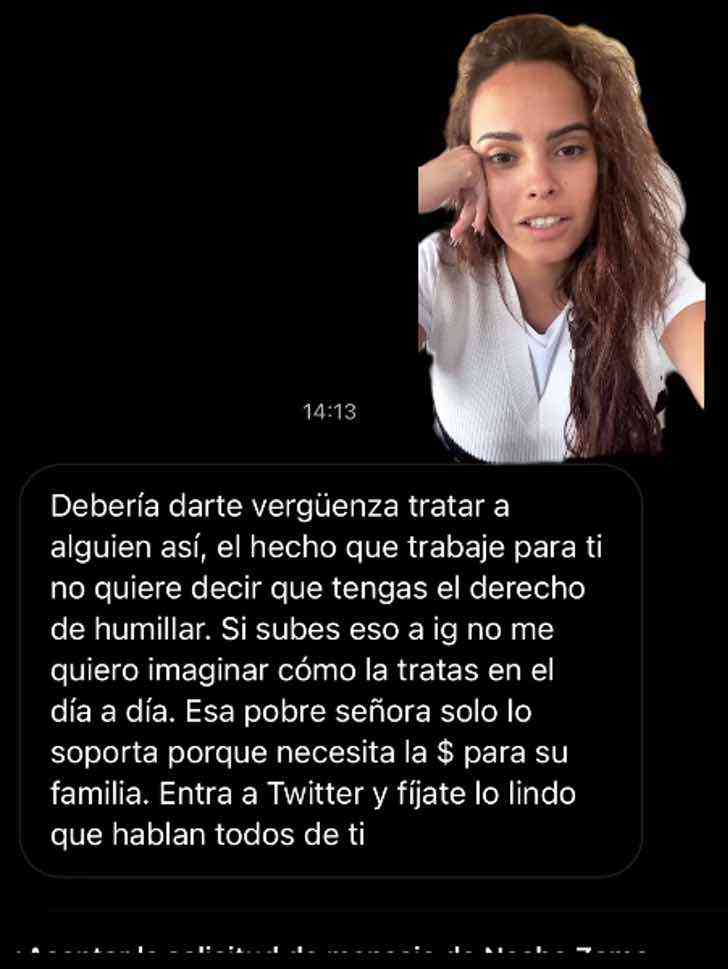This screenshot has height=969, width=728.
Task: Tap the word imaginar in the message
Action: [208, 671]
